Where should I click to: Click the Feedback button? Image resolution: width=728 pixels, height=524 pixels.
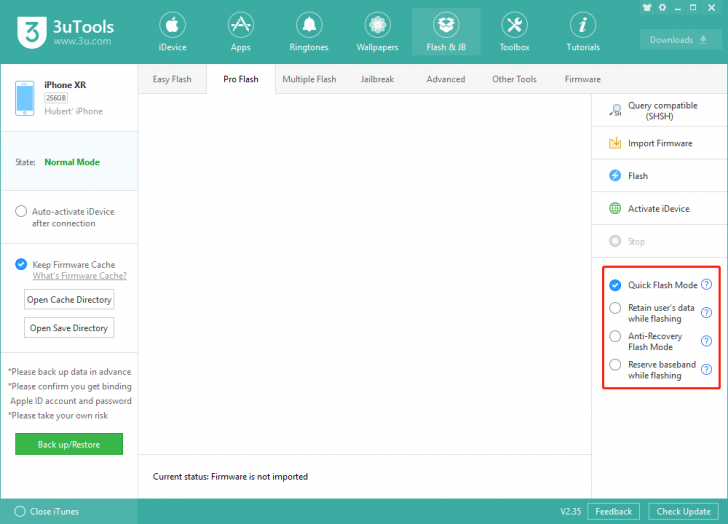[x=613, y=511]
